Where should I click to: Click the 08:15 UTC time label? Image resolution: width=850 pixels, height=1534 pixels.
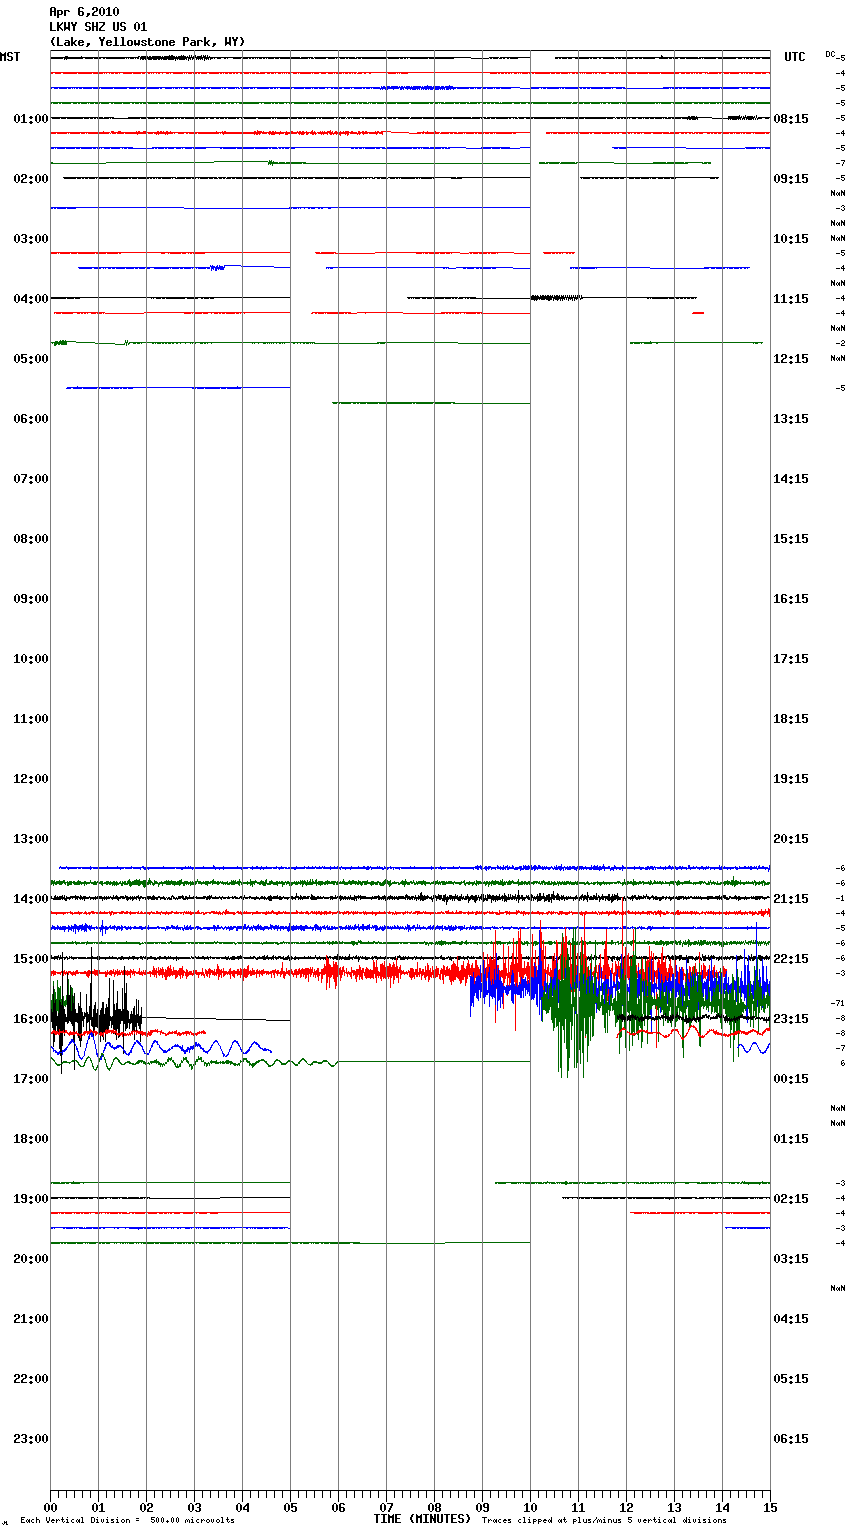pyautogui.click(x=791, y=119)
